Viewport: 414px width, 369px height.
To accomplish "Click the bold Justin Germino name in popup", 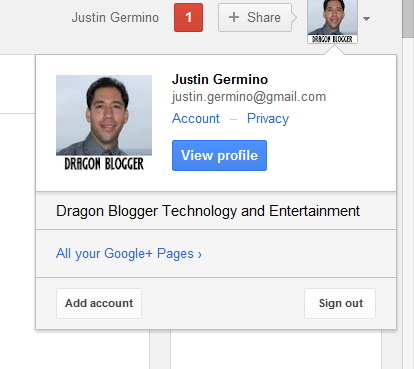I will [x=220, y=79].
